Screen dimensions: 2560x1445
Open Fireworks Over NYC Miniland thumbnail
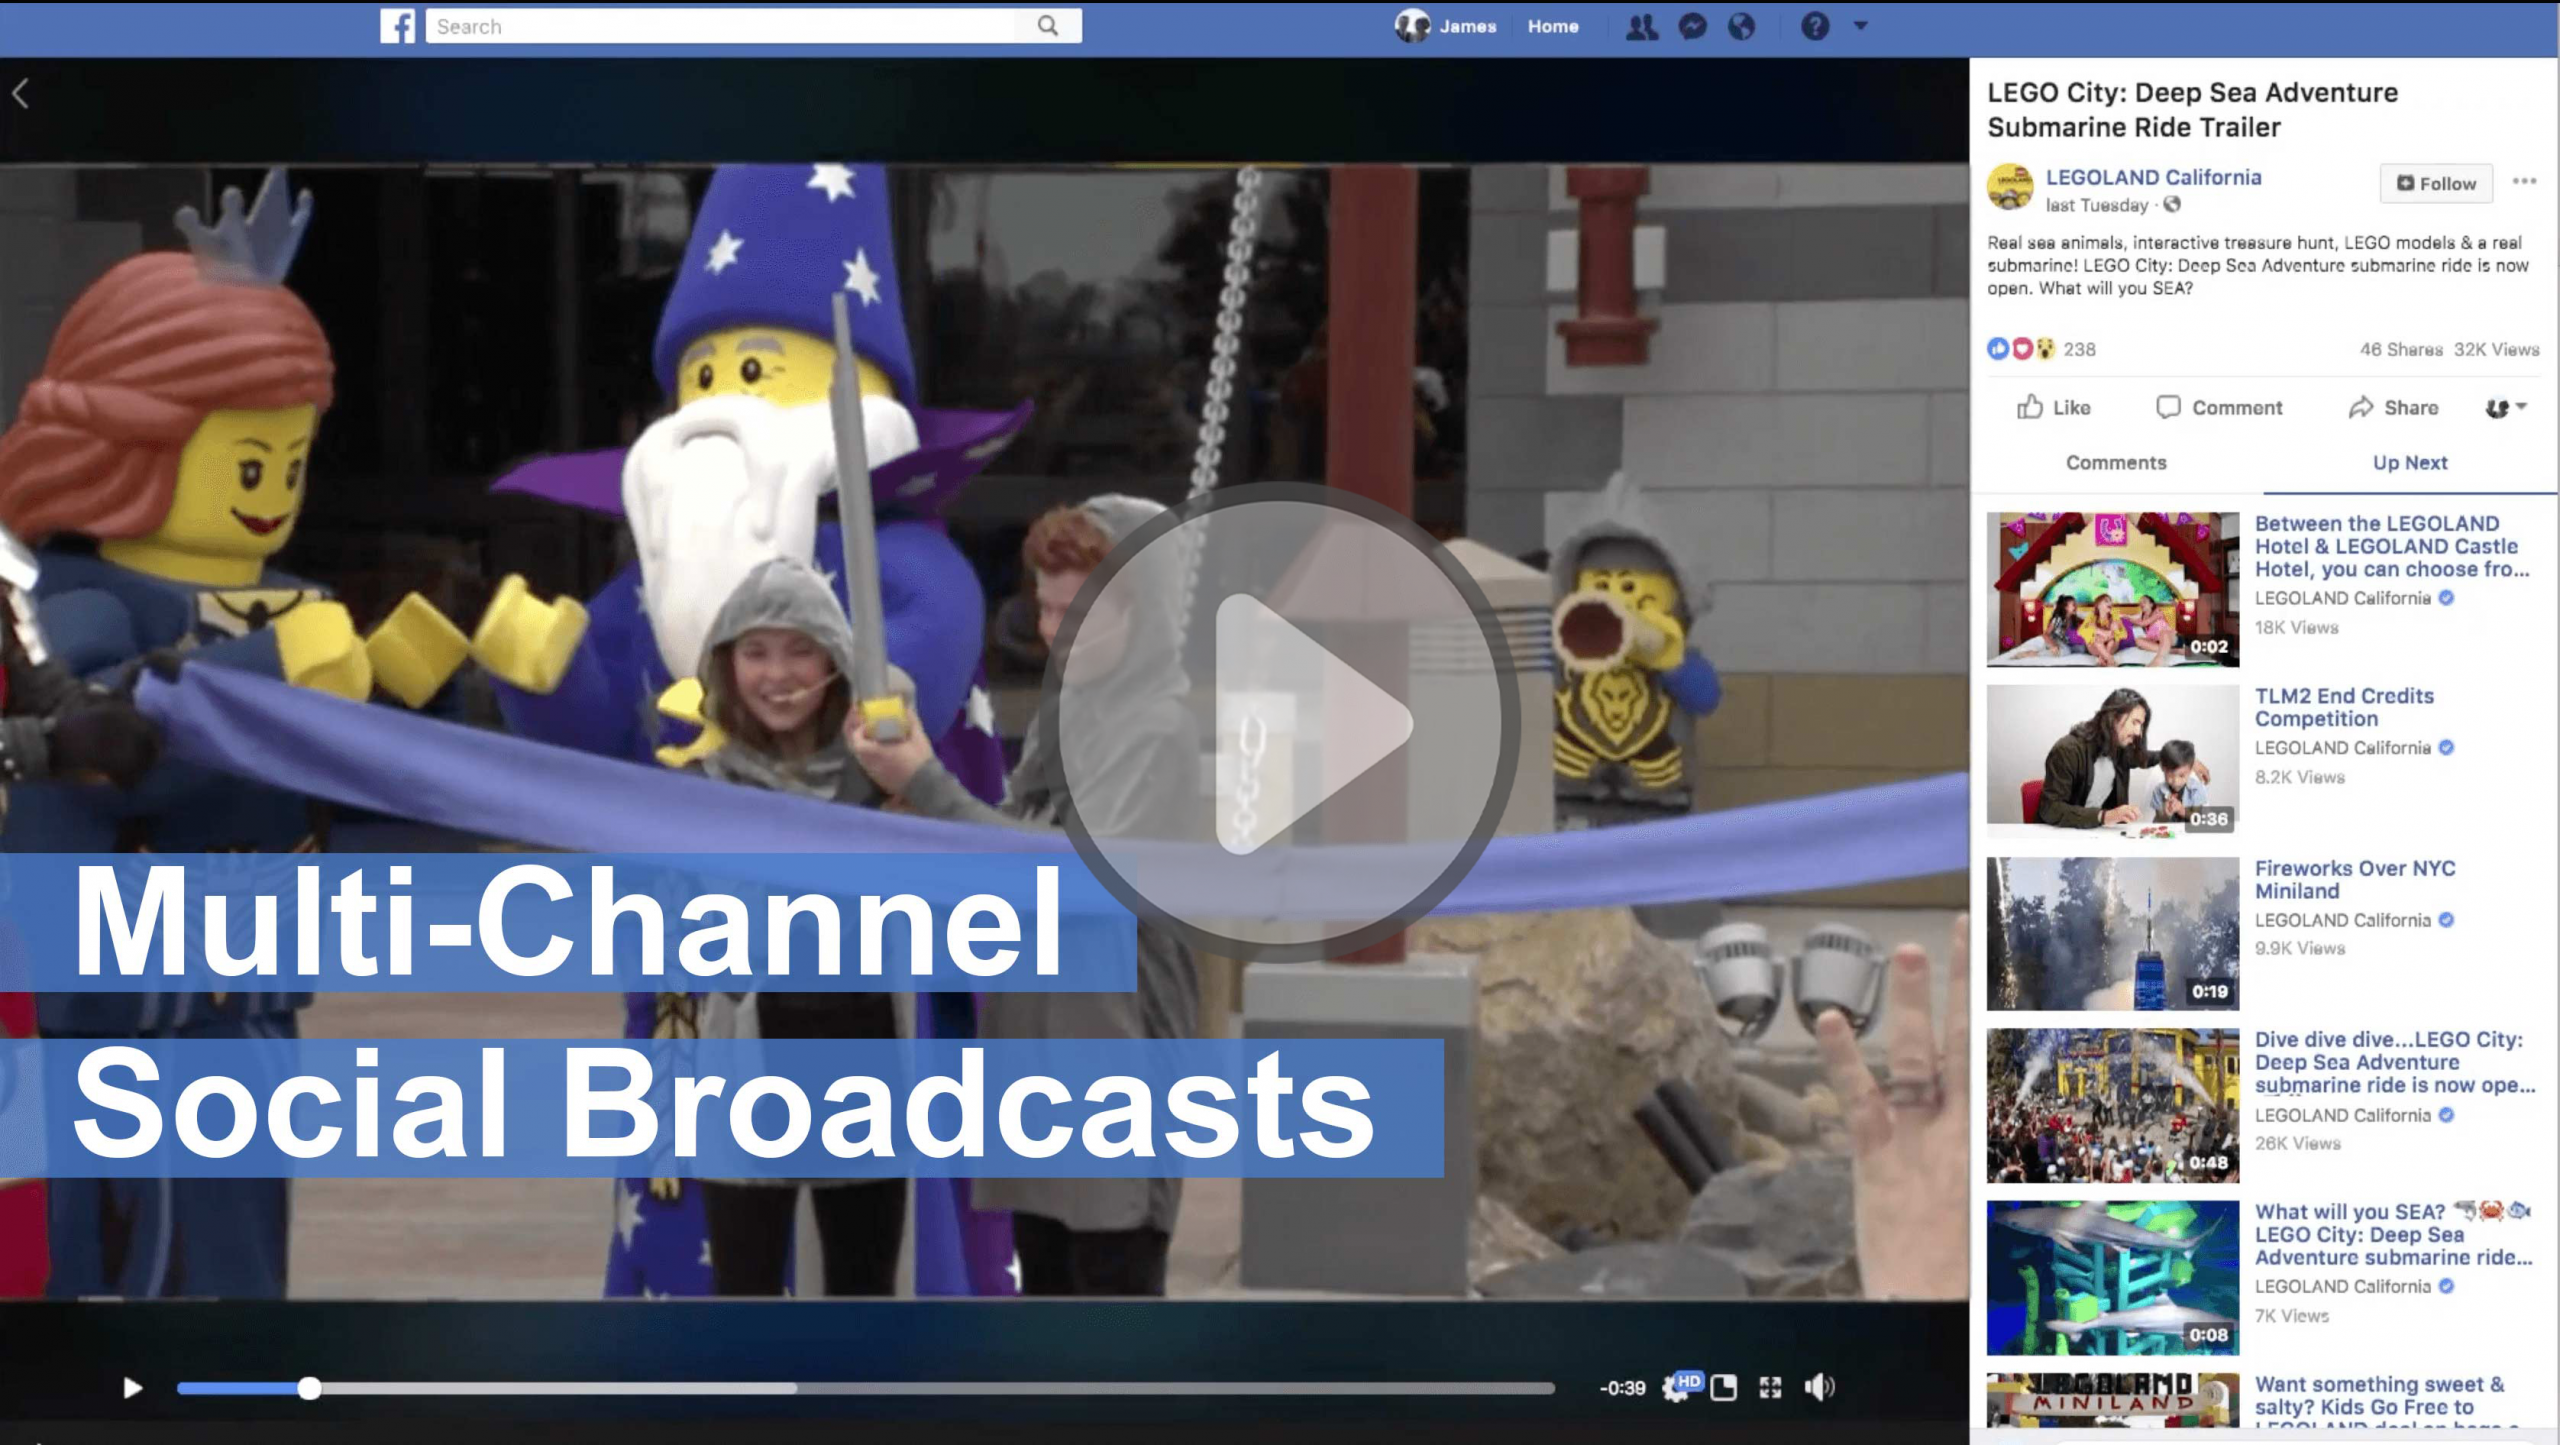[2112, 933]
